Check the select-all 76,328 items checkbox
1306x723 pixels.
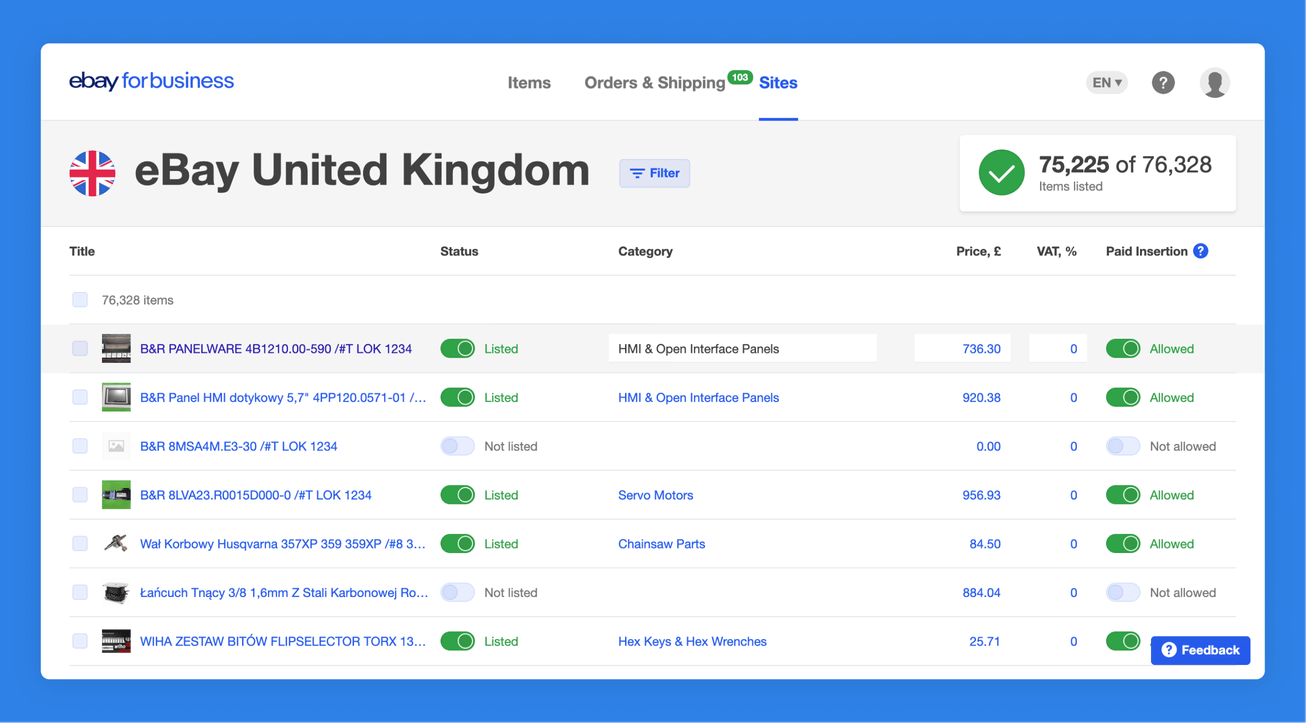80,300
